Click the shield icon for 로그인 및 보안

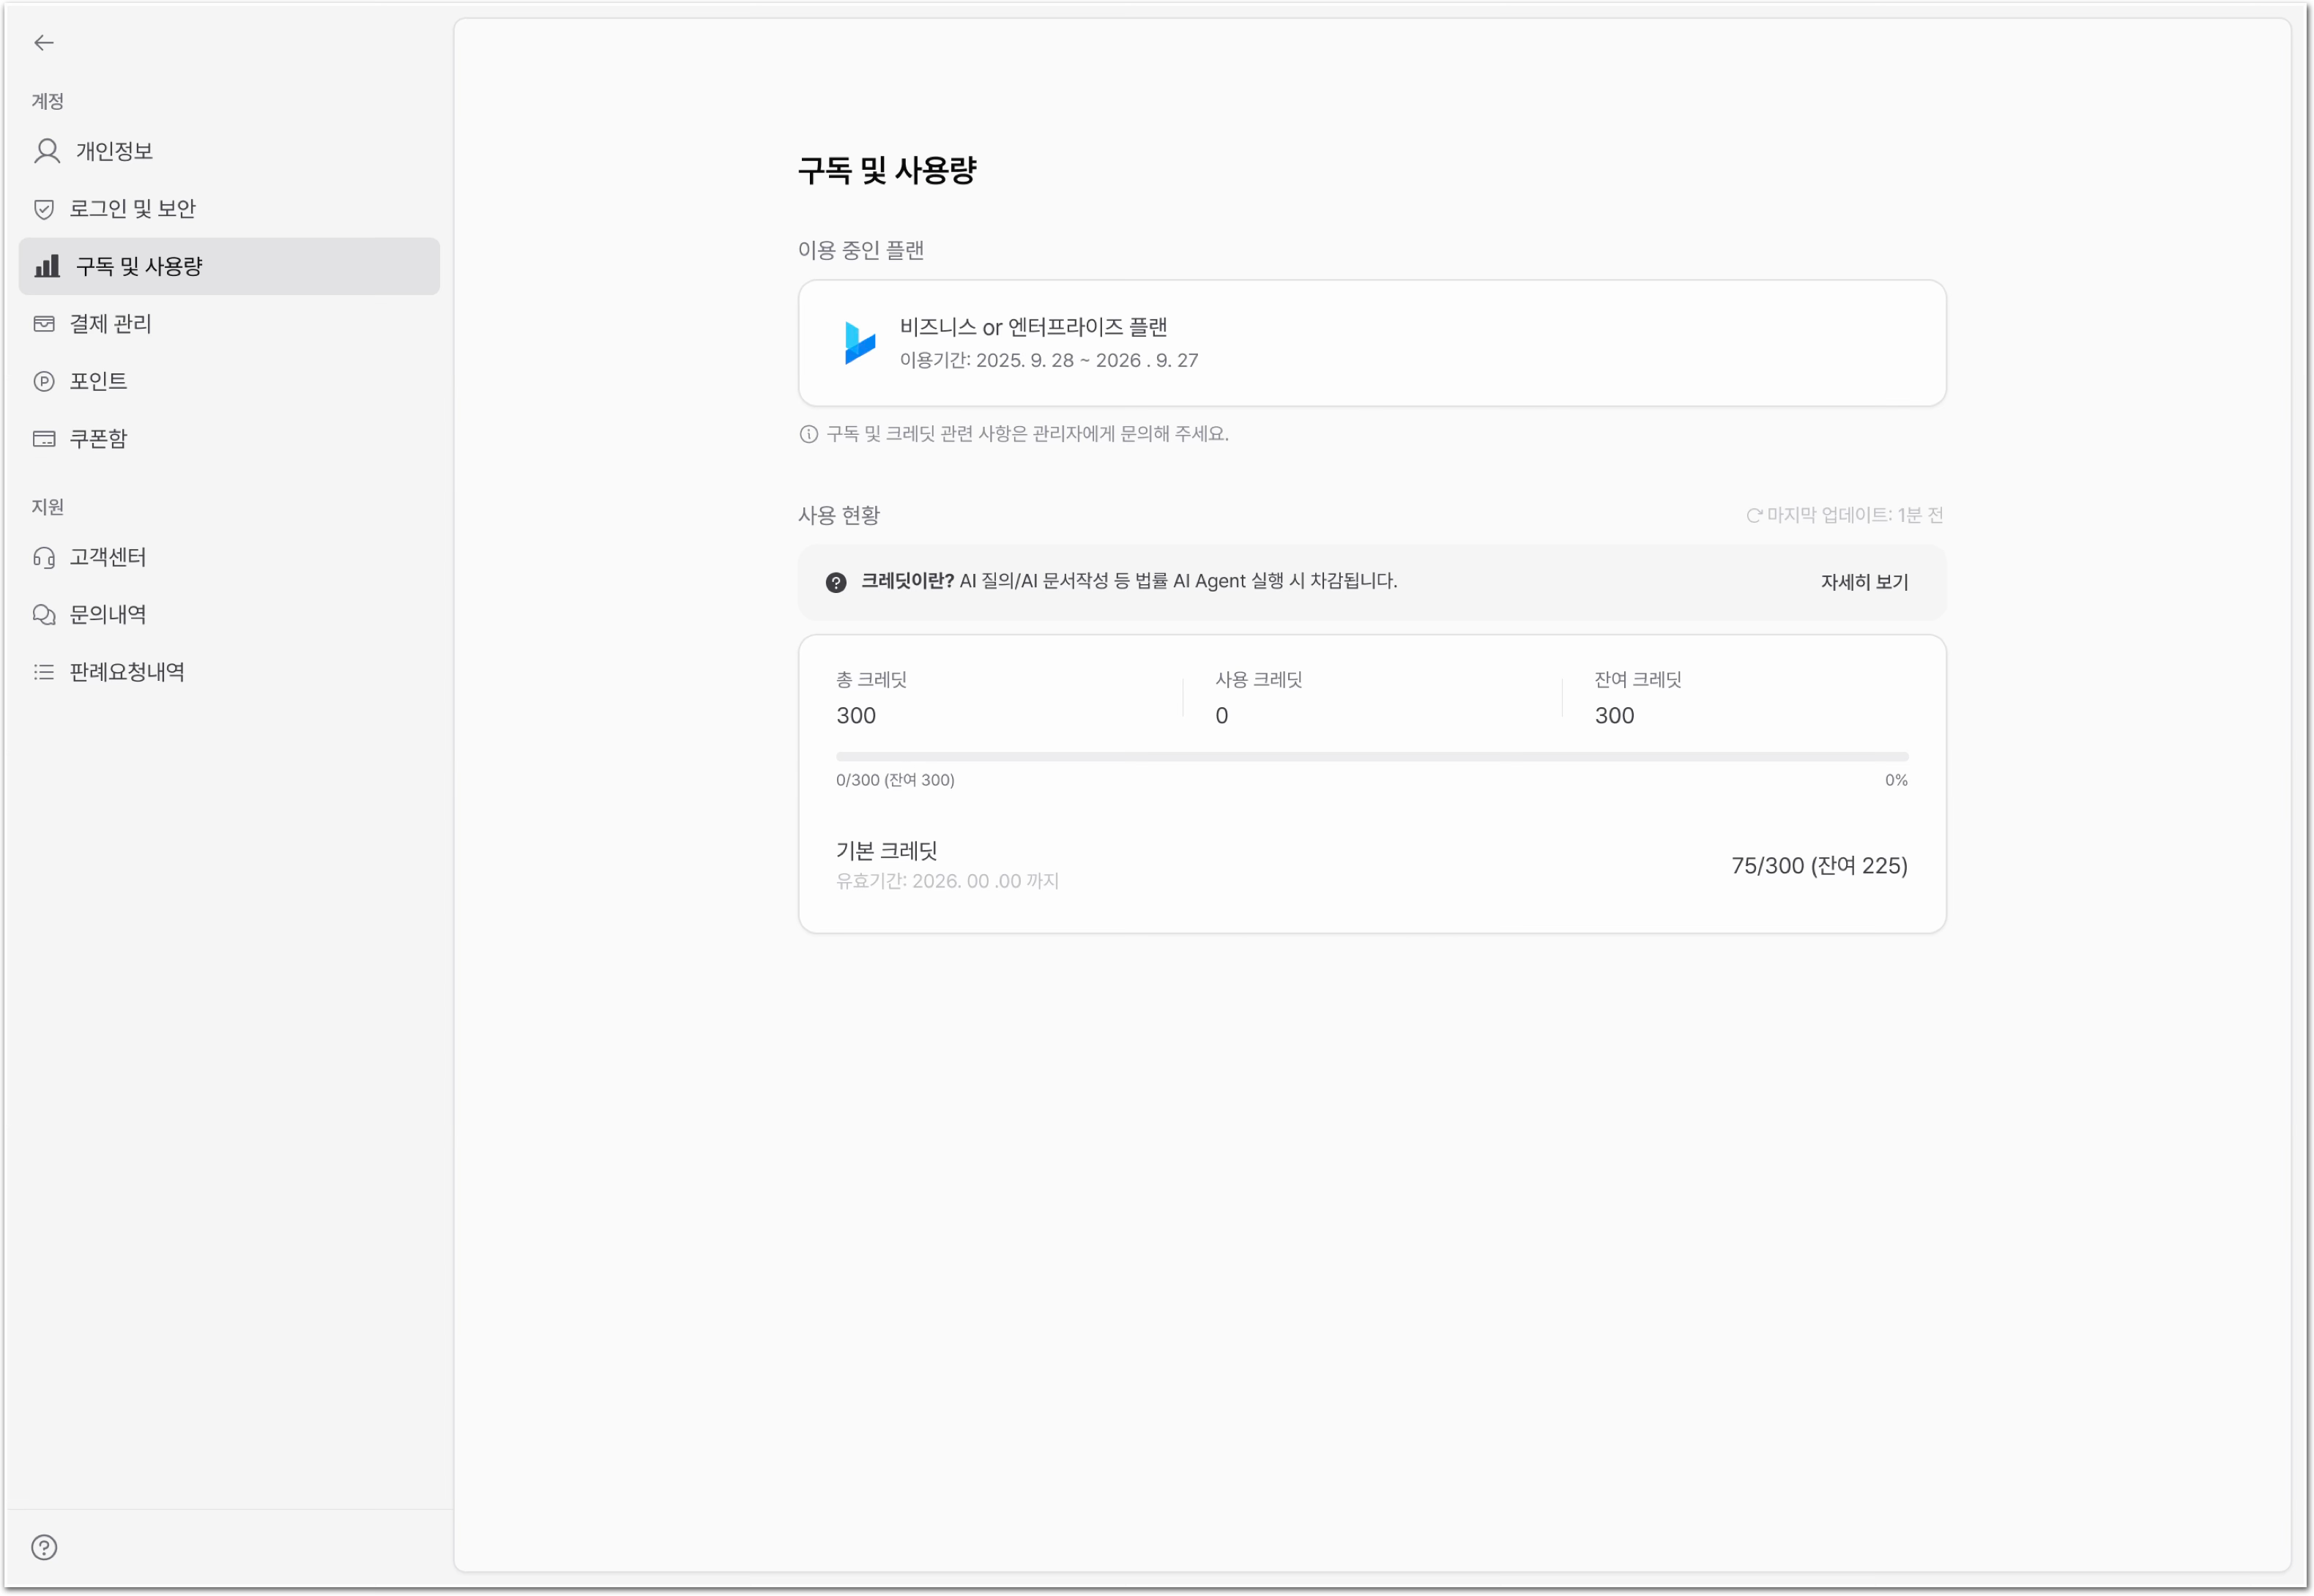click(x=43, y=209)
